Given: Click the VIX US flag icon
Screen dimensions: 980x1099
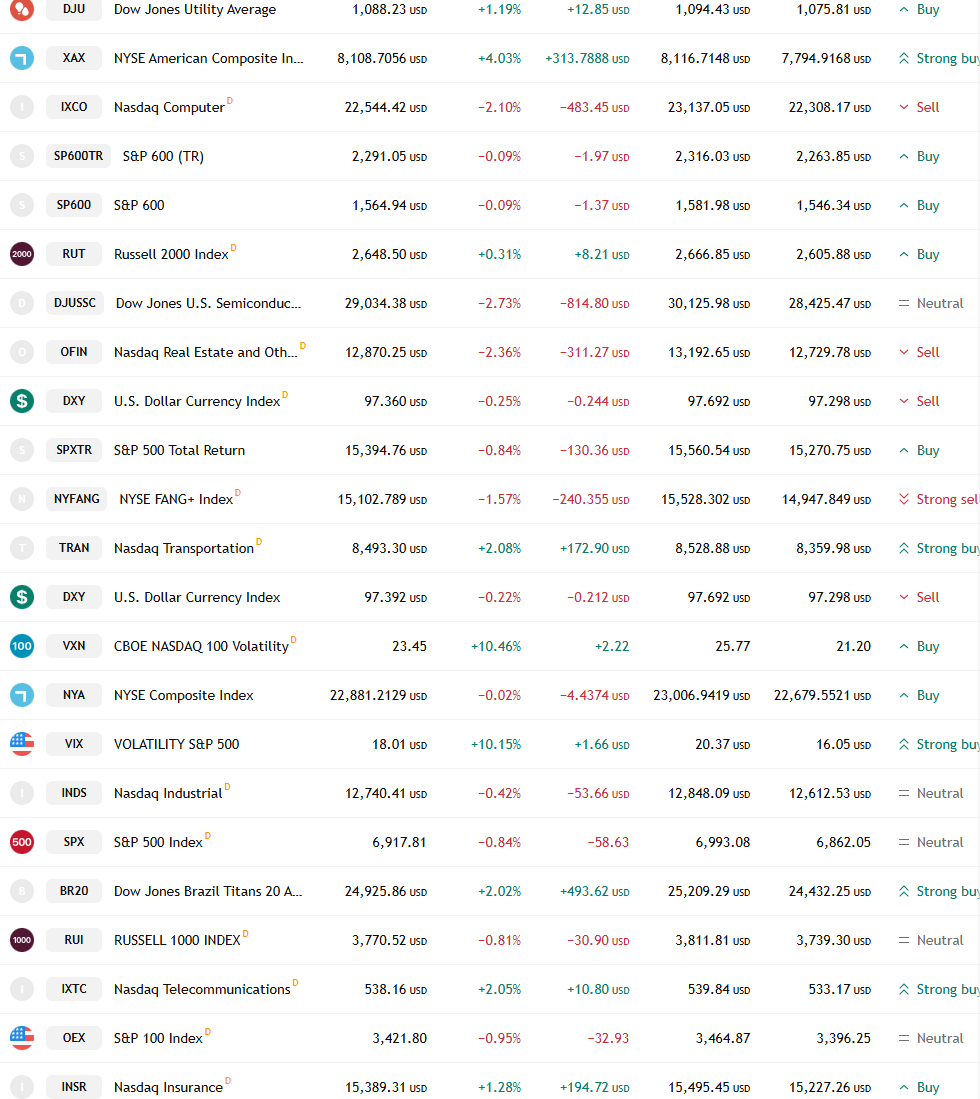Looking at the screenshot, I should tap(22, 744).
